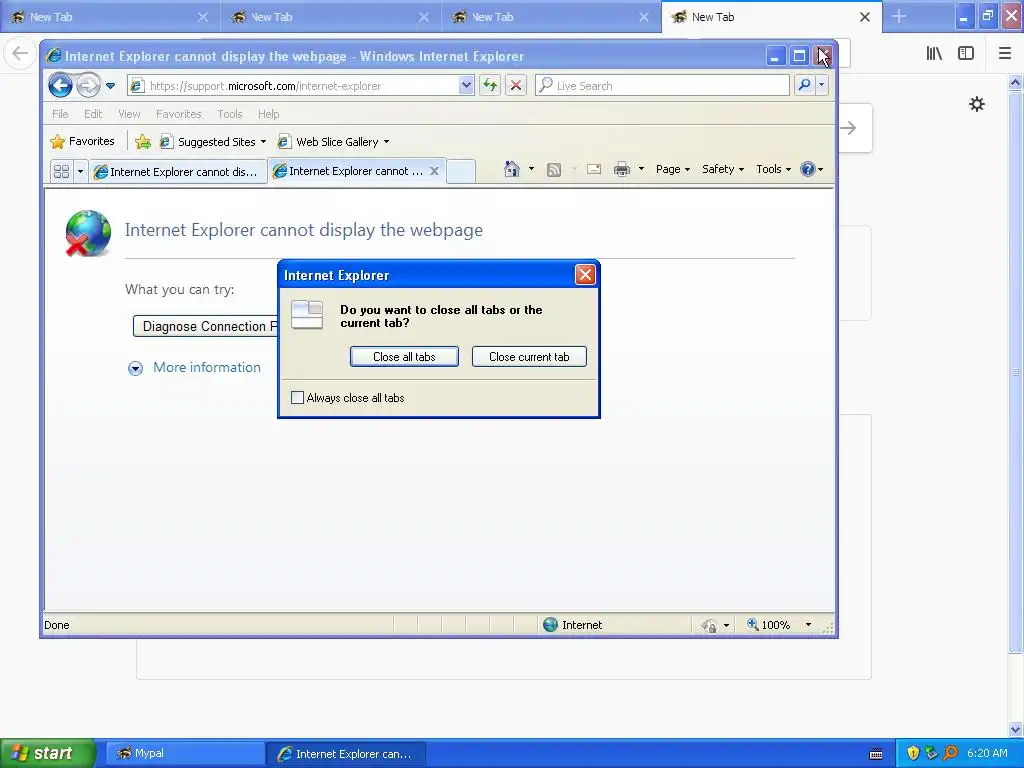1024x768 pixels.
Task: Click the Mypal page scrollbar down arrow
Action: pos(1015,729)
